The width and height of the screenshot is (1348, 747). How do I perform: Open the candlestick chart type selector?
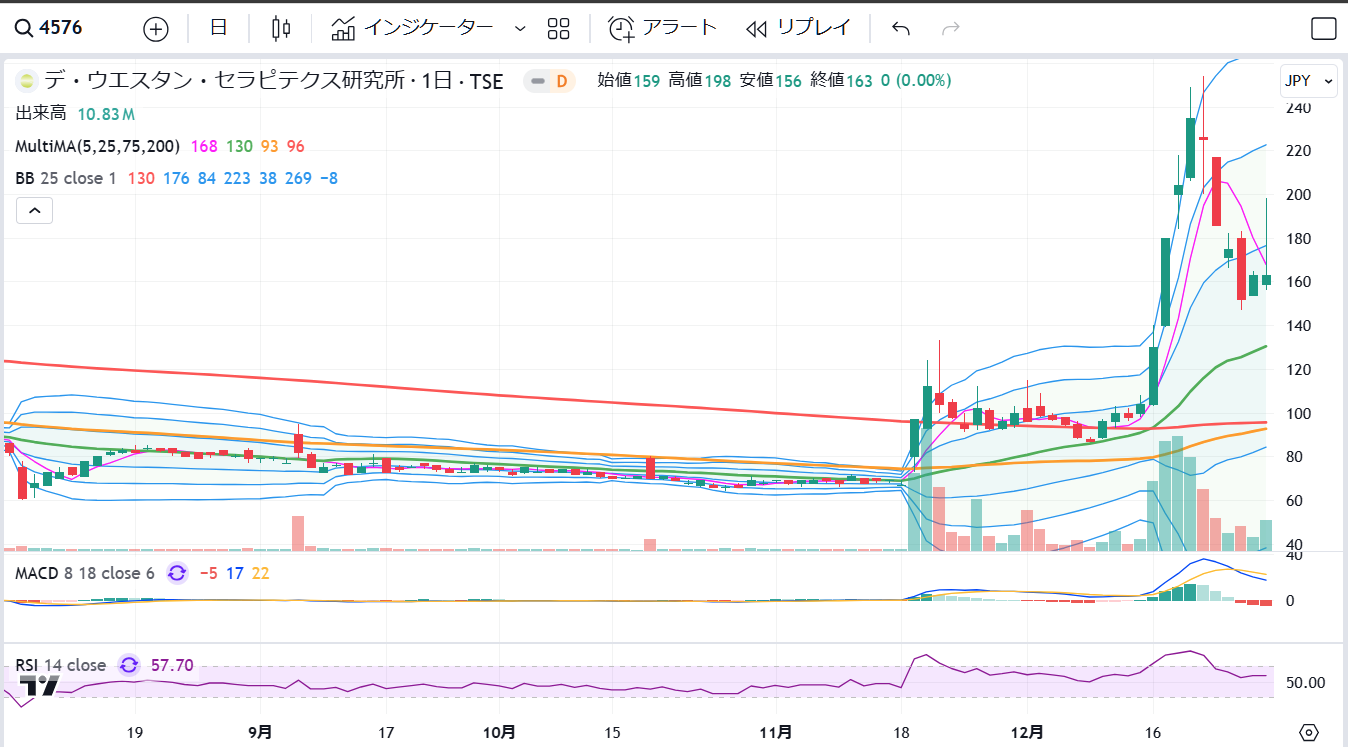point(281,28)
